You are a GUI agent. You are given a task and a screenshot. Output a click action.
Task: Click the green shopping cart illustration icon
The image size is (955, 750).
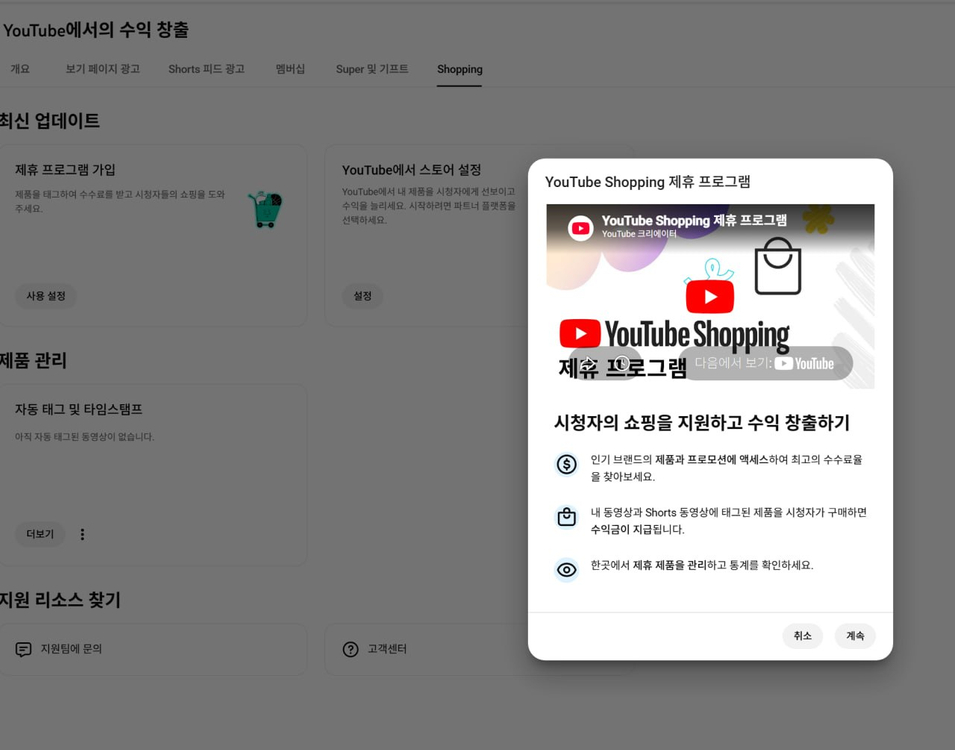266,210
